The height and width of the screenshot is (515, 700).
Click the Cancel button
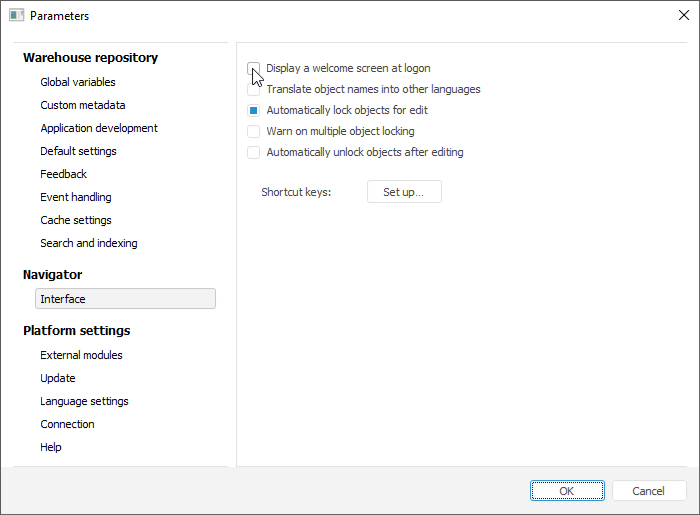(x=649, y=491)
